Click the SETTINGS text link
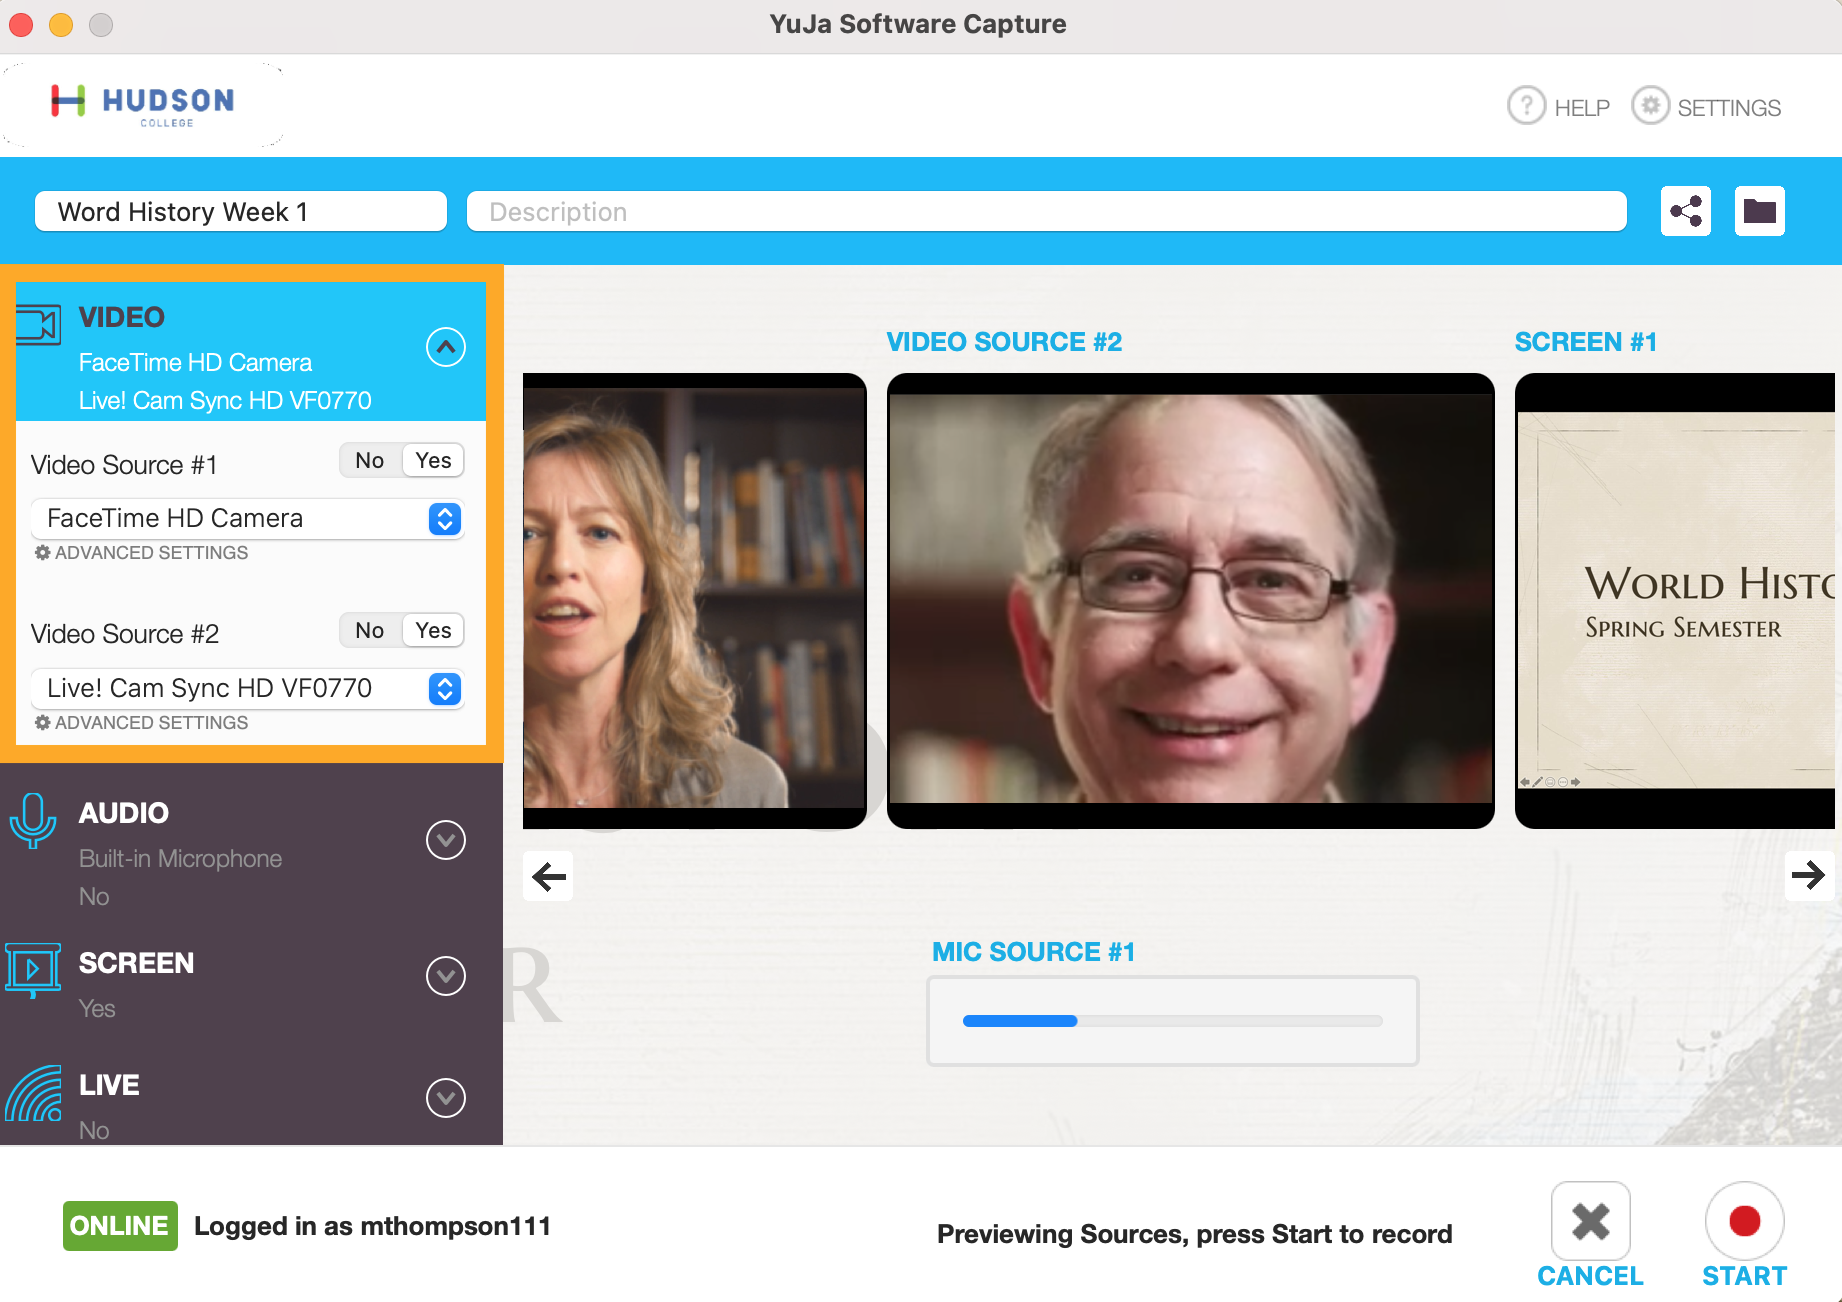 coord(1729,108)
